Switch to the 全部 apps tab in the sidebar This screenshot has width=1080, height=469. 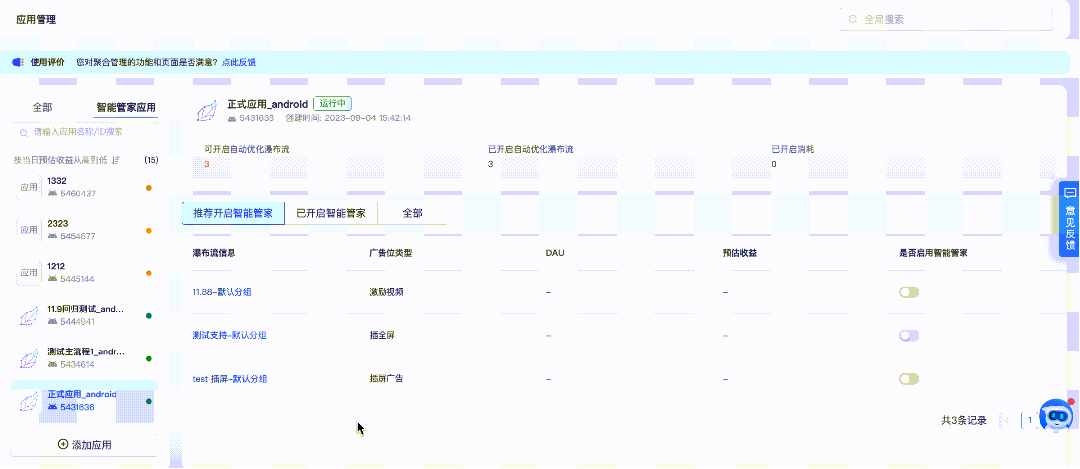42,107
